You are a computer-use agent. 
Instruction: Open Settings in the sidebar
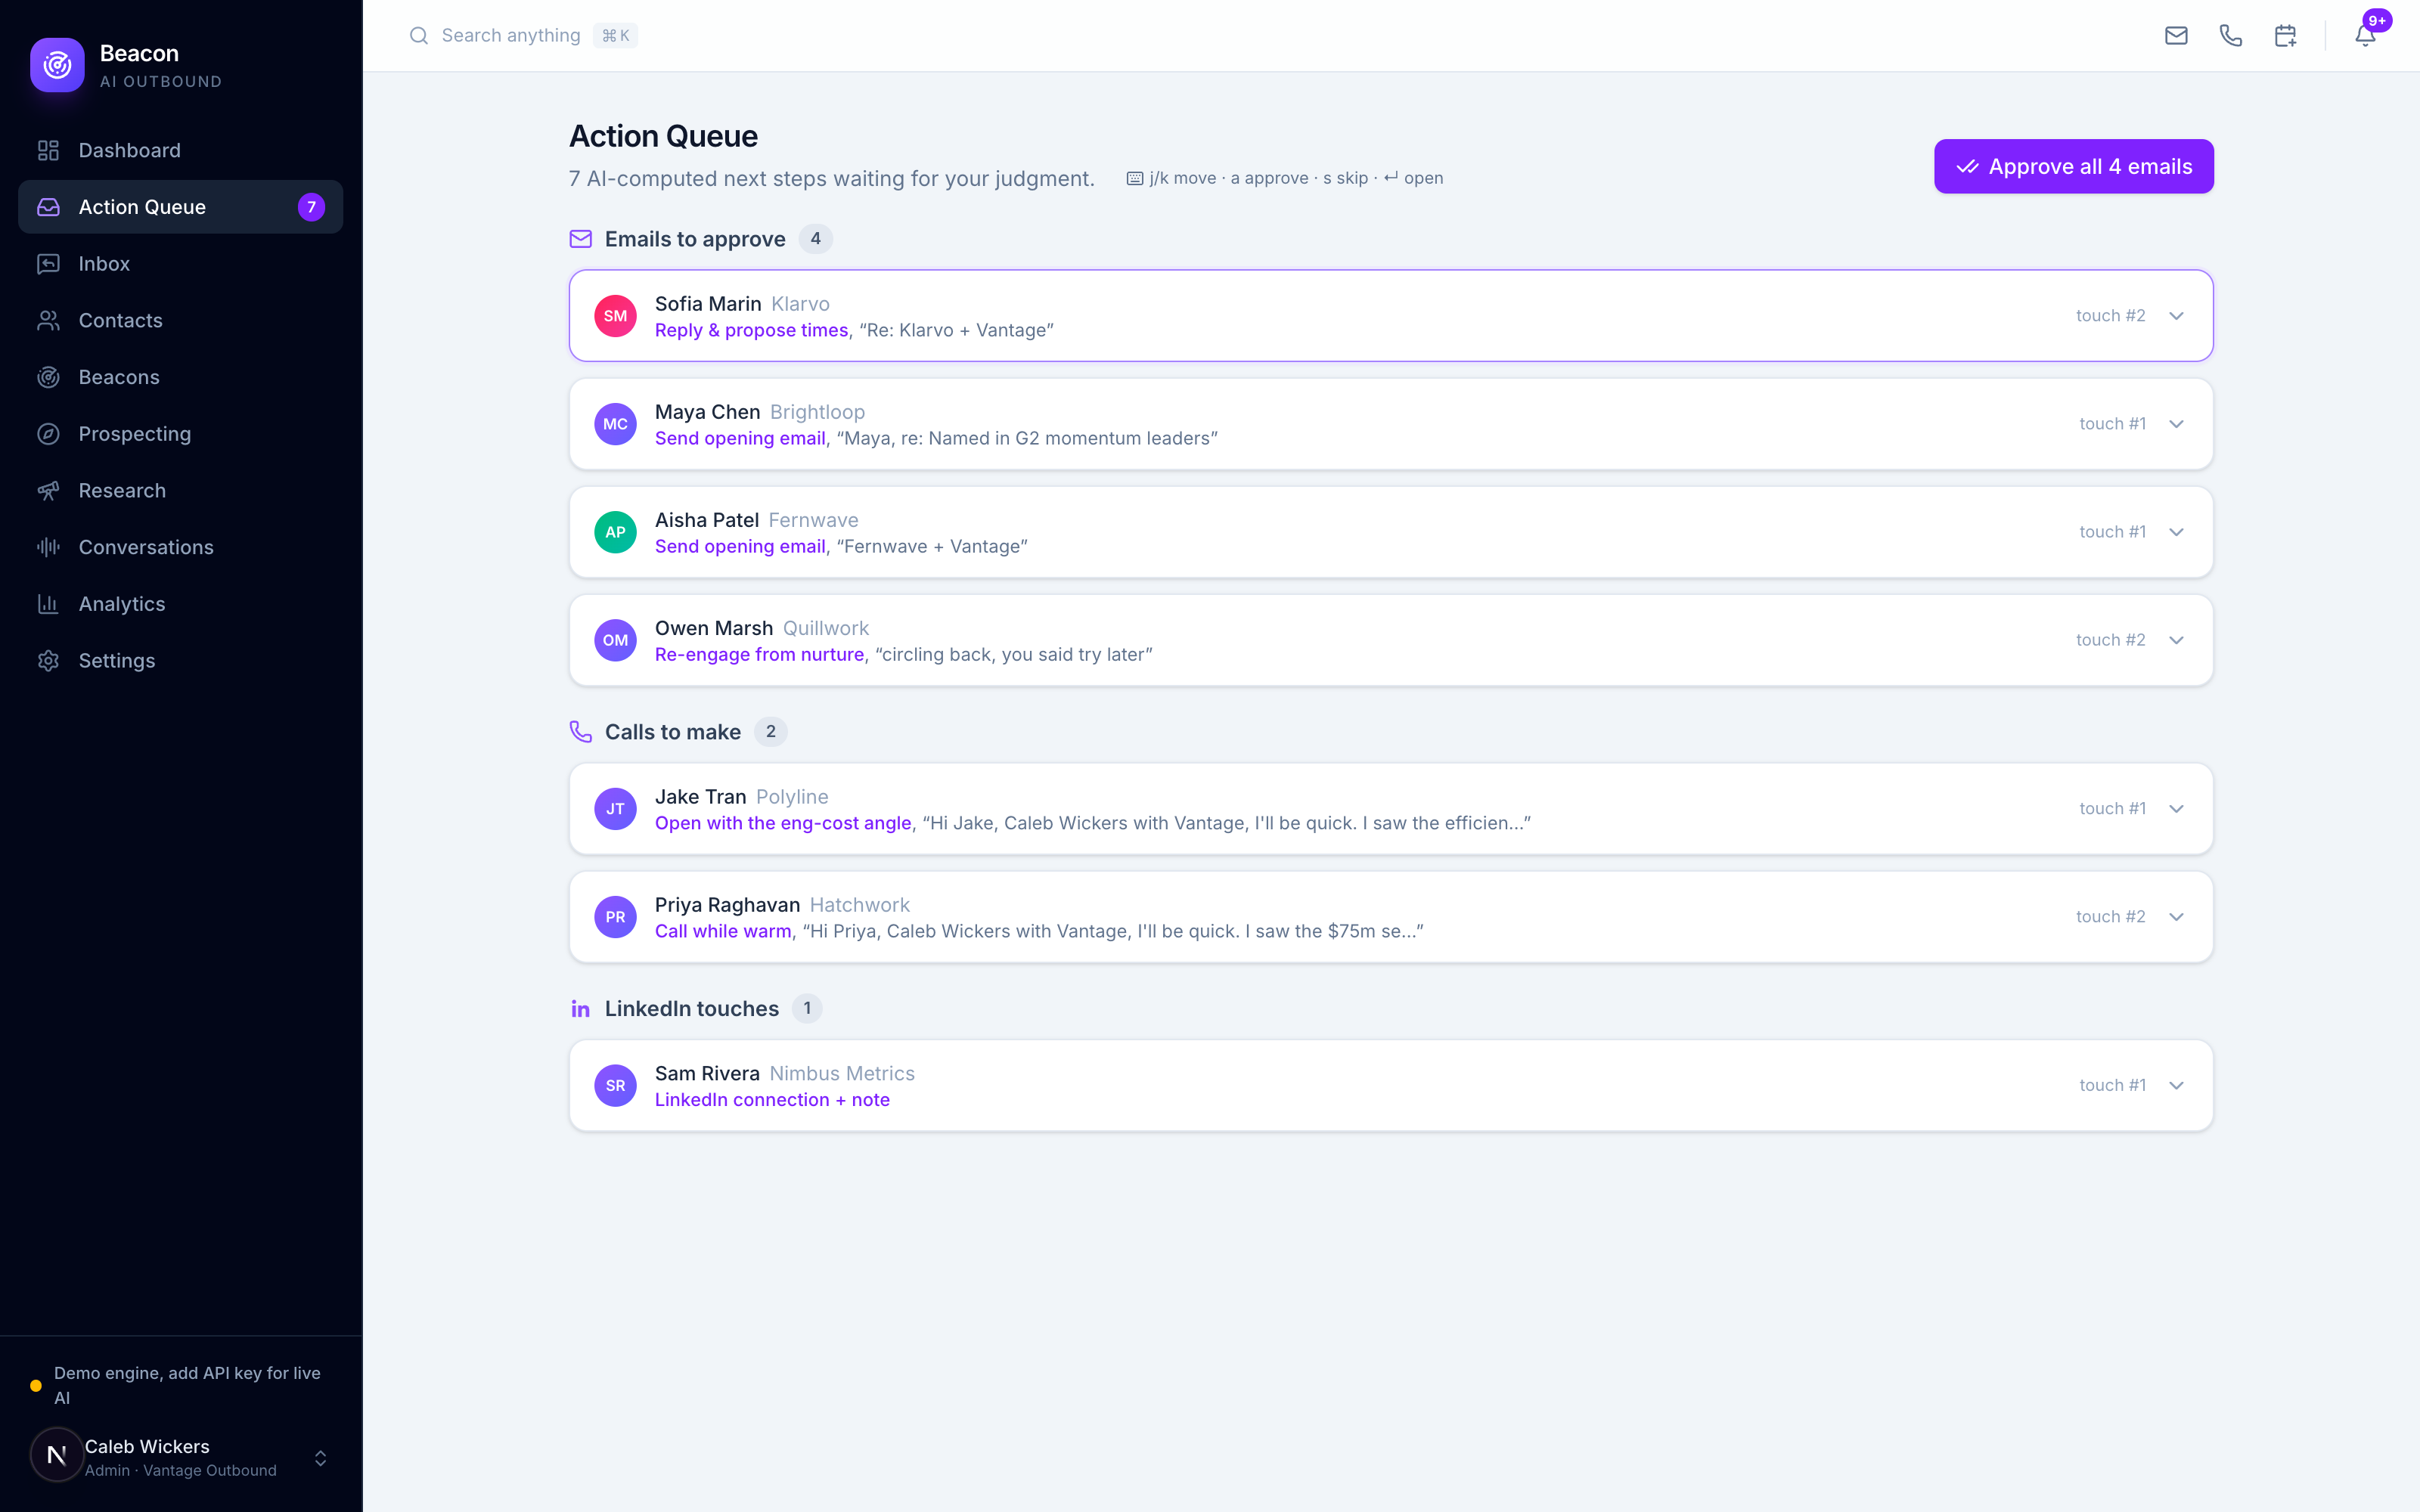click(181, 661)
